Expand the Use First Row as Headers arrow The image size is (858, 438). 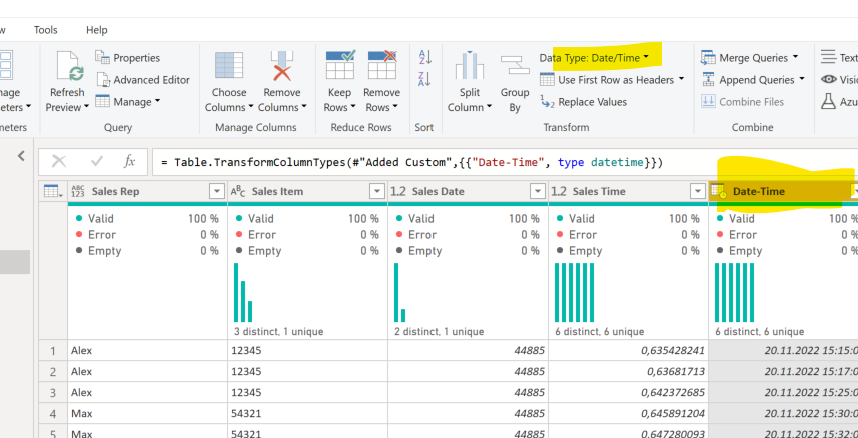[x=682, y=79]
